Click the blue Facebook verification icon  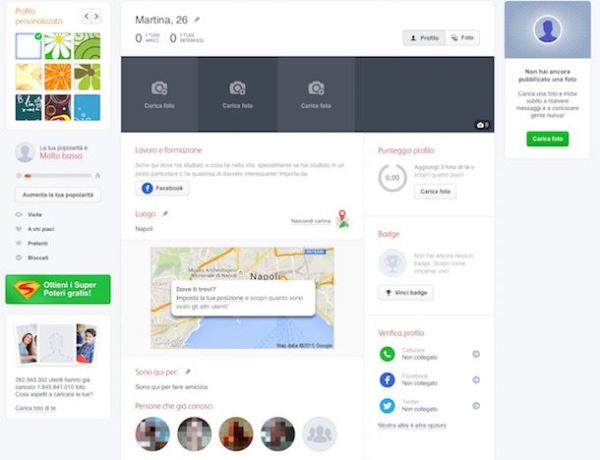coord(386,379)
